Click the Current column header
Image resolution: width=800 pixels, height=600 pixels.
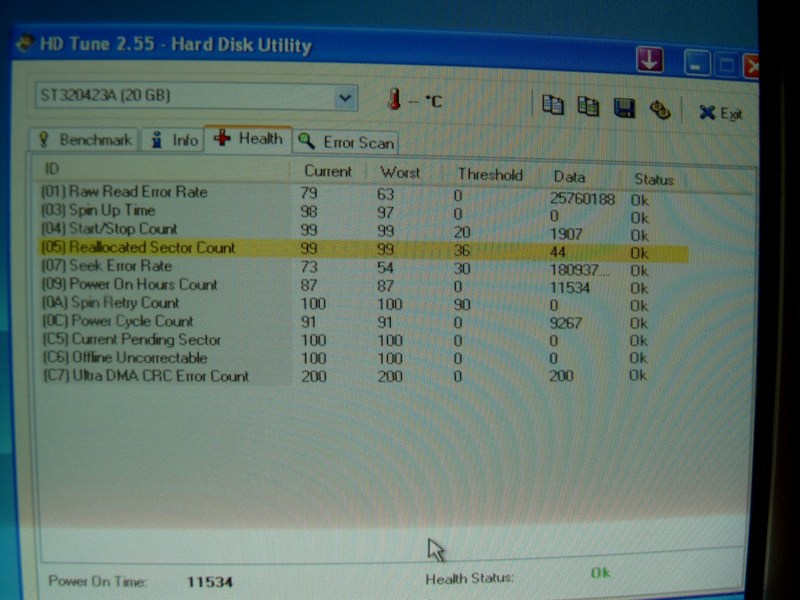coord(328,171)
